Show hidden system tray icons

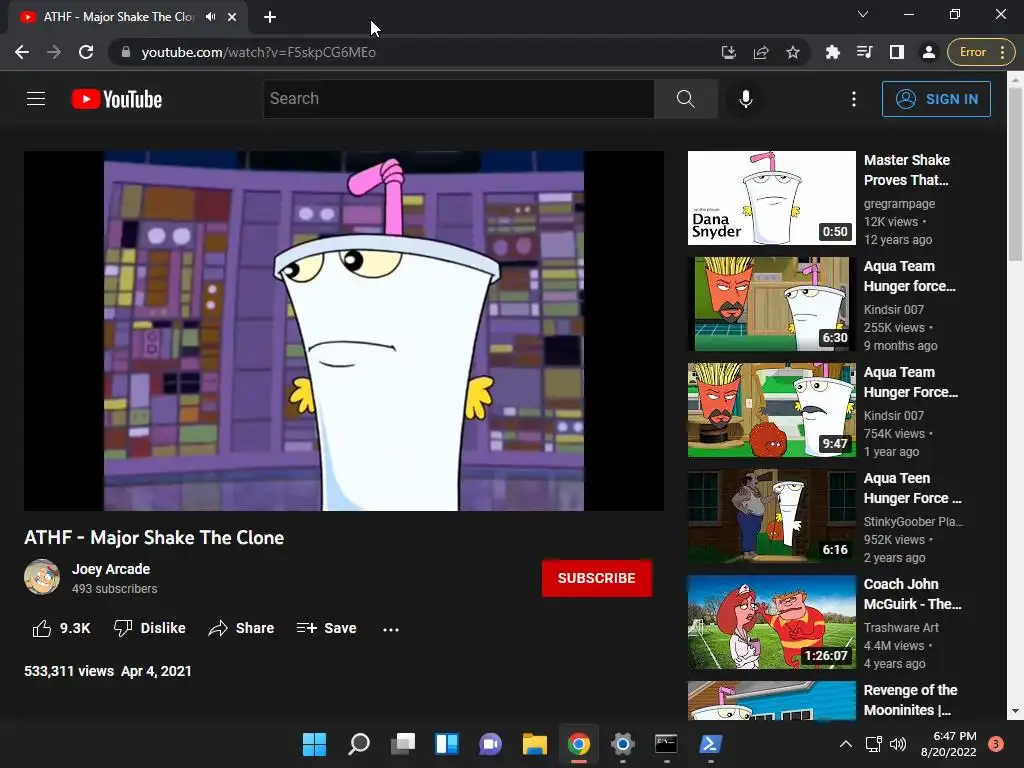click(x=846, y=744)
